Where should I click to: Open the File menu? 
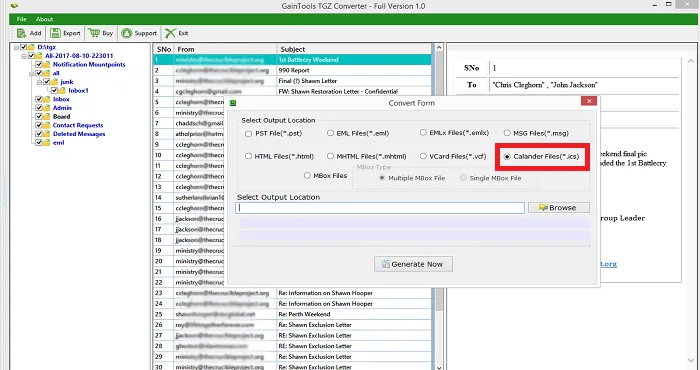point(21,19)
